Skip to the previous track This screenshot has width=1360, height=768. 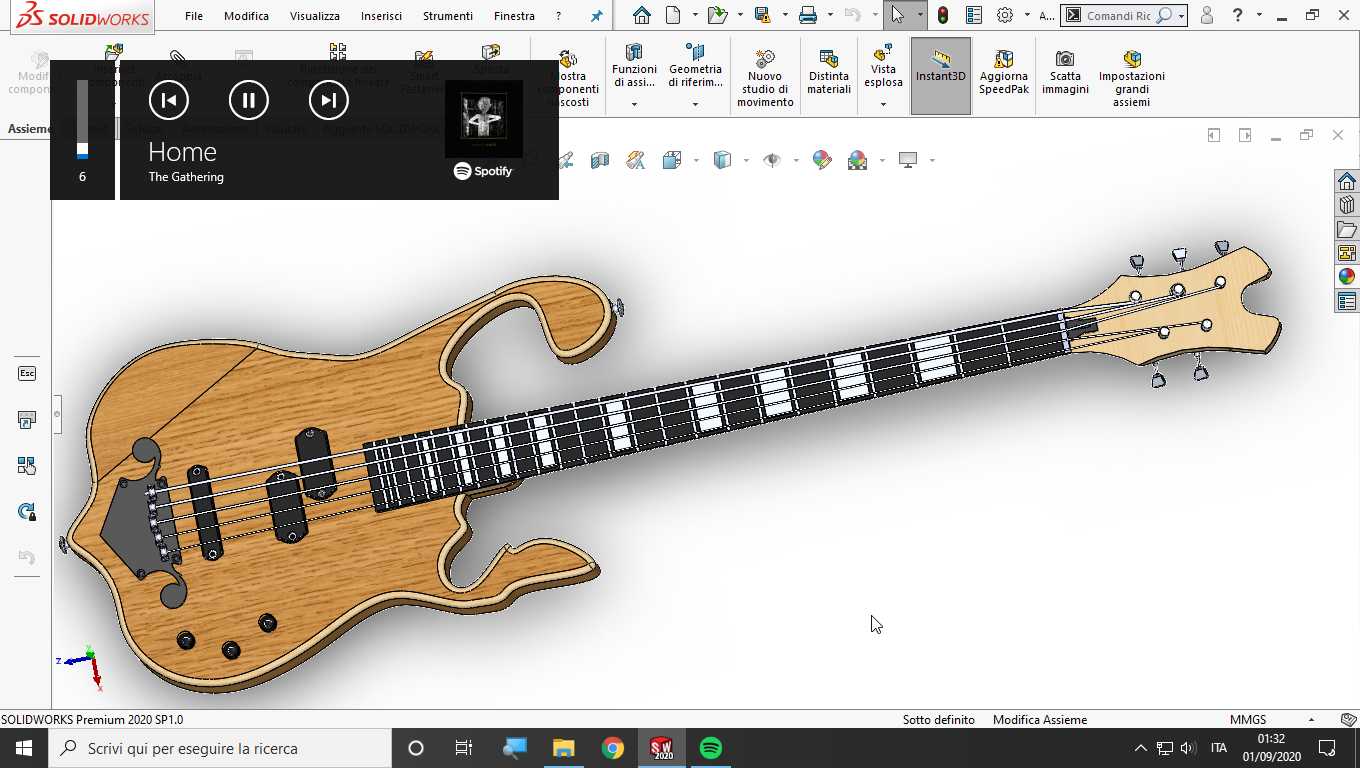pyautogui.click(x=169, y=100)
